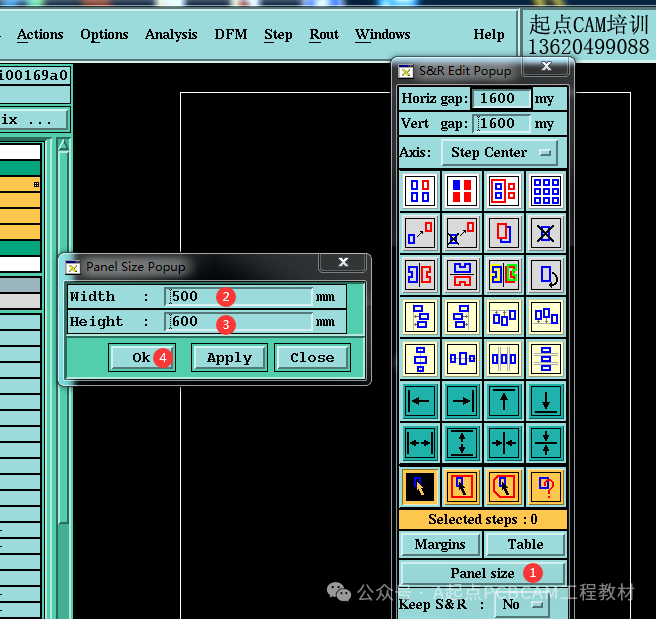Screen dimensions: 656x619
Task: Click the nested red frame with blue squares icon
Action: pos(504,191)
